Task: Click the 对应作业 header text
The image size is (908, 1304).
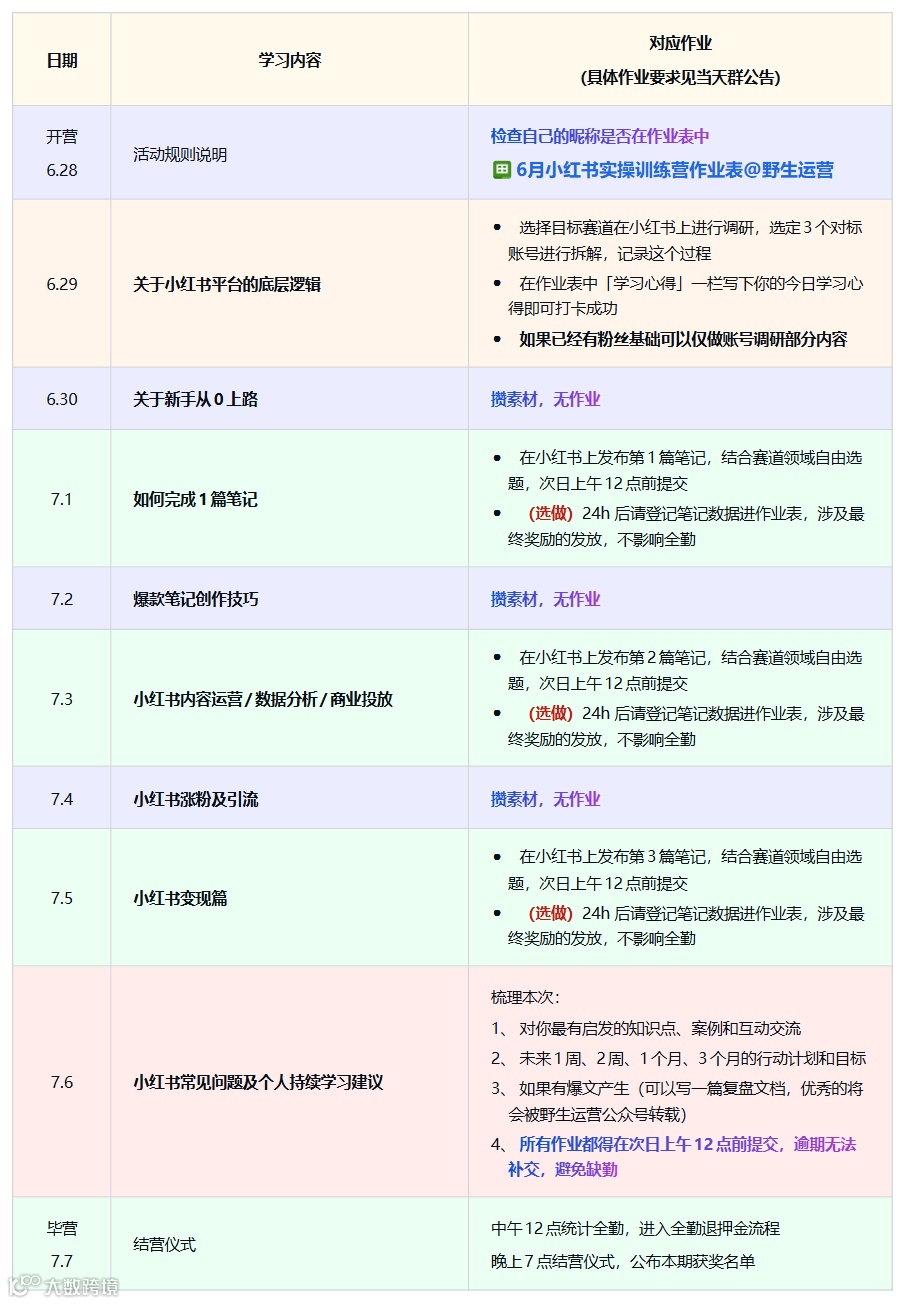Action: pos(680,43)
